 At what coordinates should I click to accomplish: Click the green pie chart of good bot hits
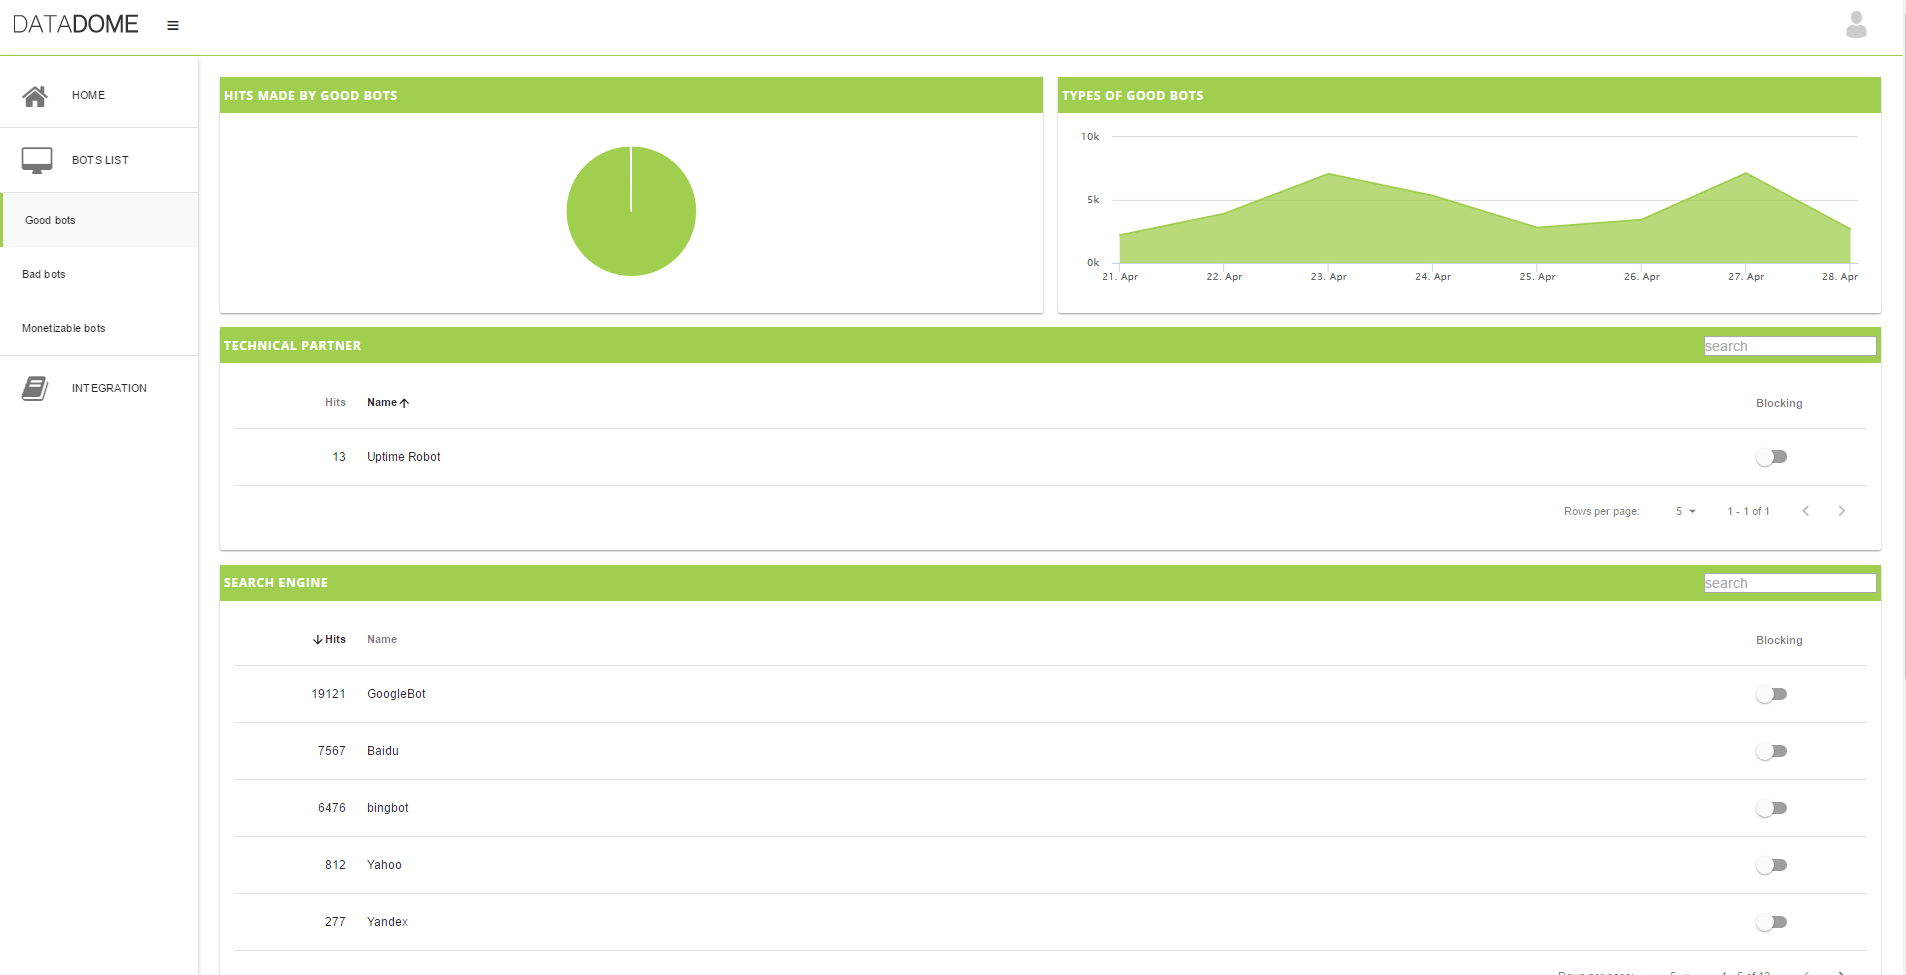click(x=631, y=211)
